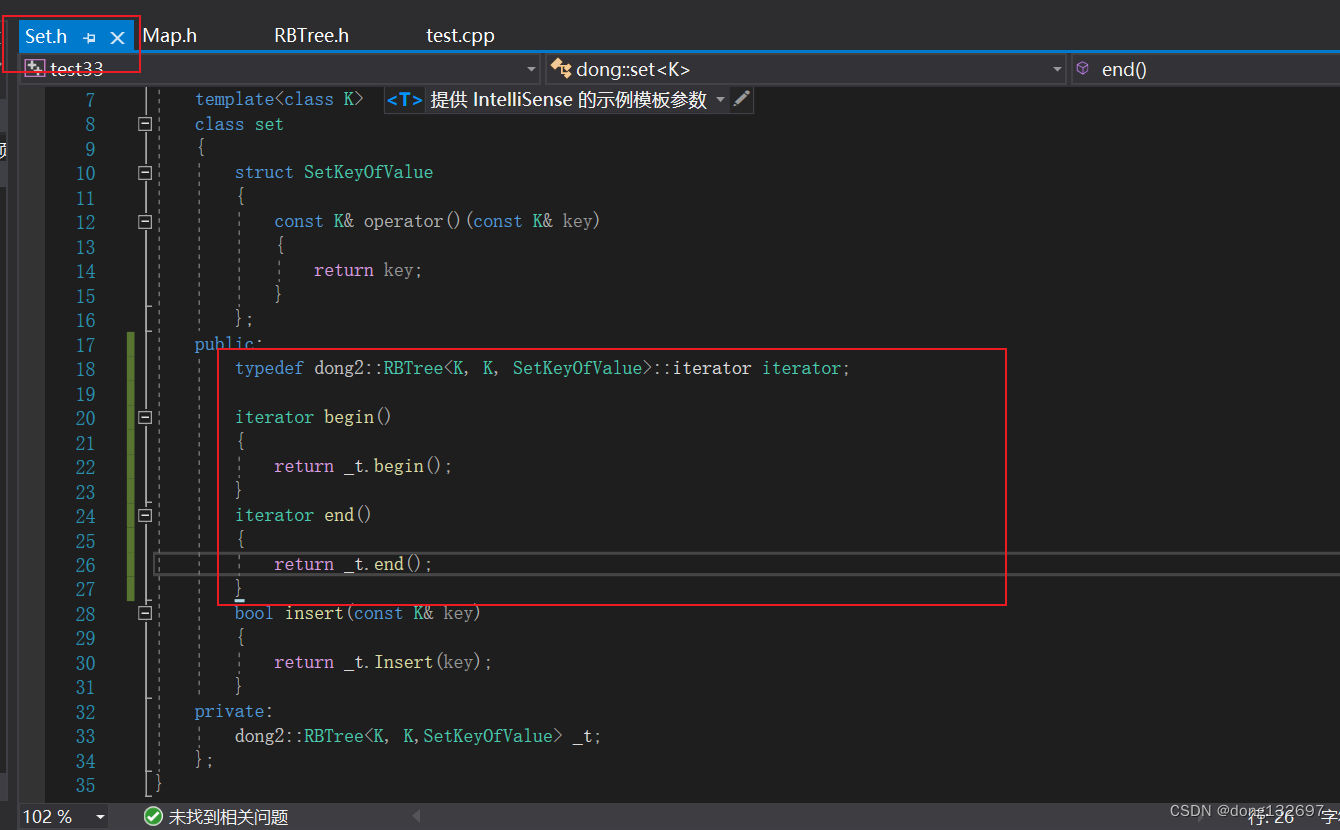Click 'private:' keyword on line 32
This screenshot has height=830, width=1340.
click(234, 711)
